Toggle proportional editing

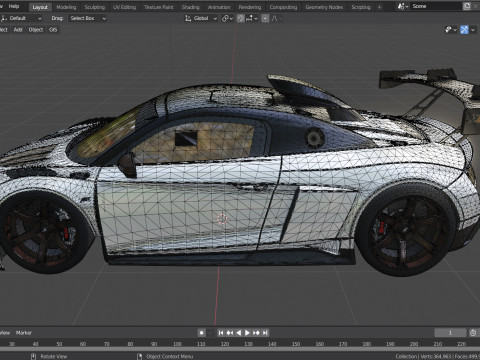coord(265,18)
